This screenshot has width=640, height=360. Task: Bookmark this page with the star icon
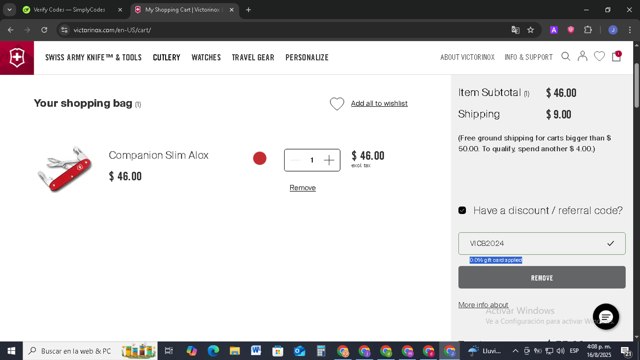530,30
